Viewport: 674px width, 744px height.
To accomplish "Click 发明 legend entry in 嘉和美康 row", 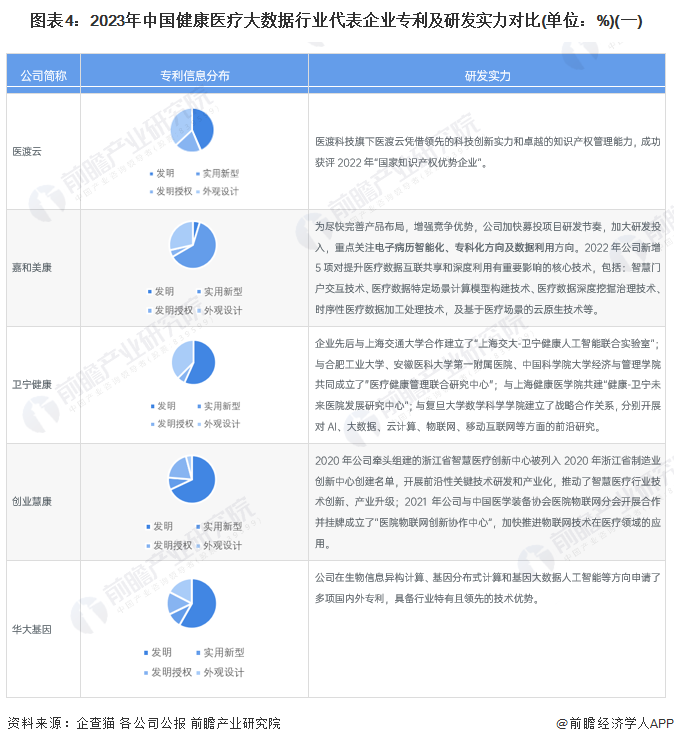I will click(x=161, y=291).
